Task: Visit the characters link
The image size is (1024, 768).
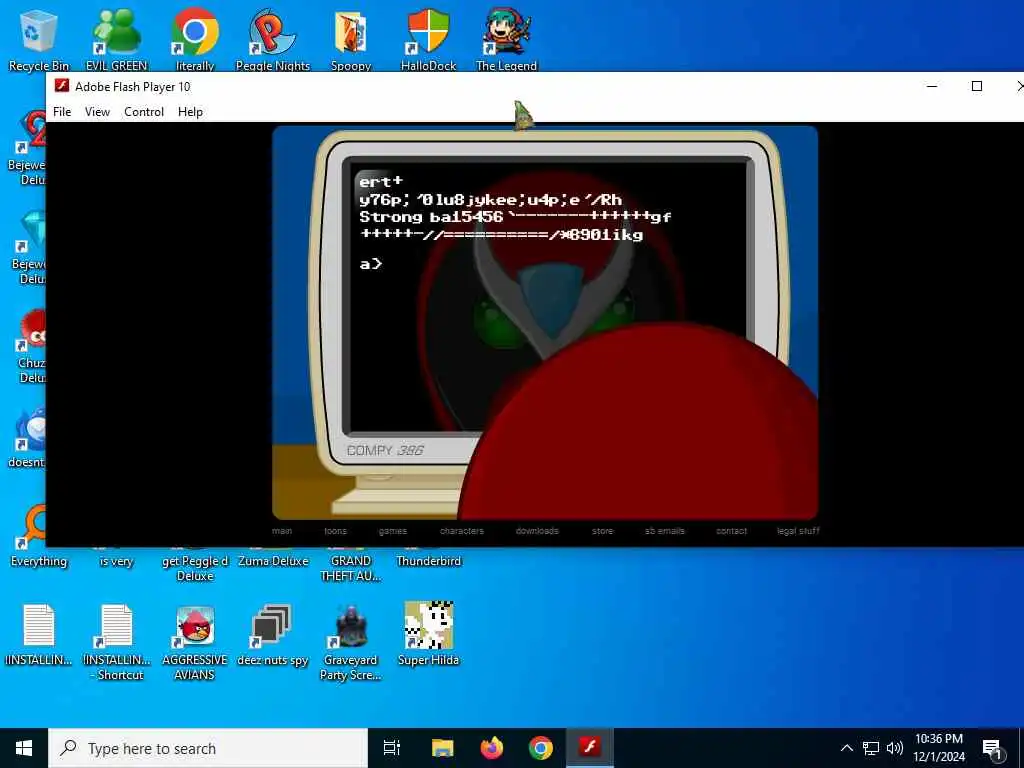Action: (462, 531)
